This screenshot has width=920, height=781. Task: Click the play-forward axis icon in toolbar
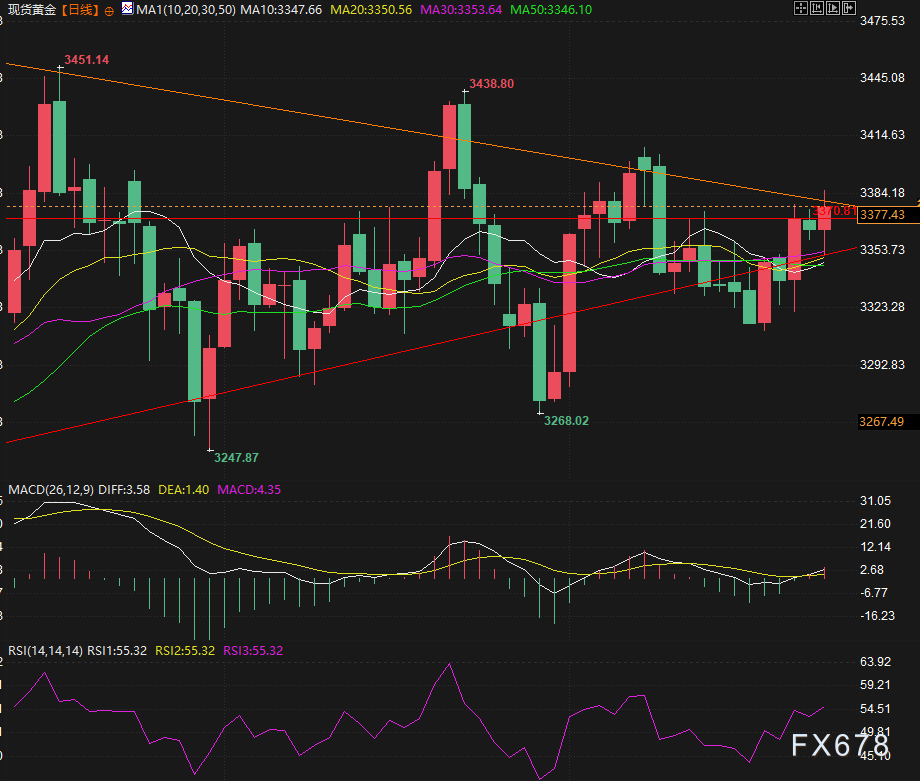click(x=832, y=8)
